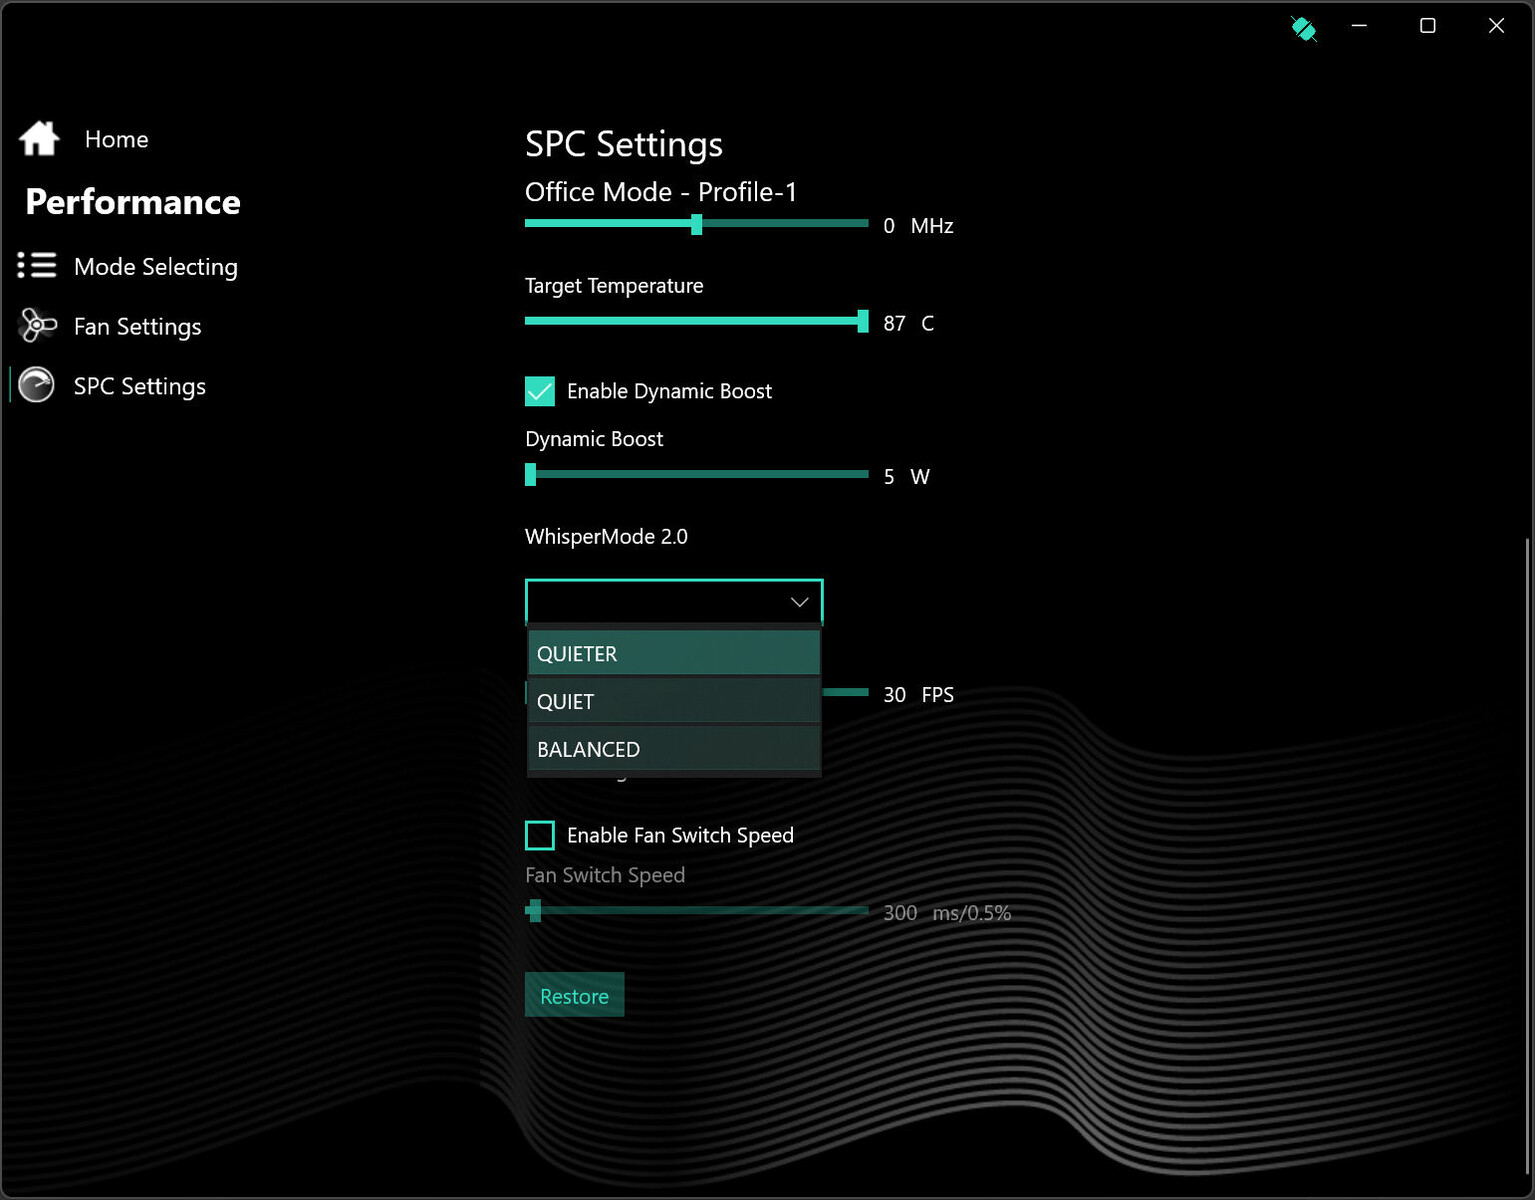The height and width of the screenshot is (1200, 1535).
Task: Click the WhisperMode 2.0 label
Action: (606, 537)
